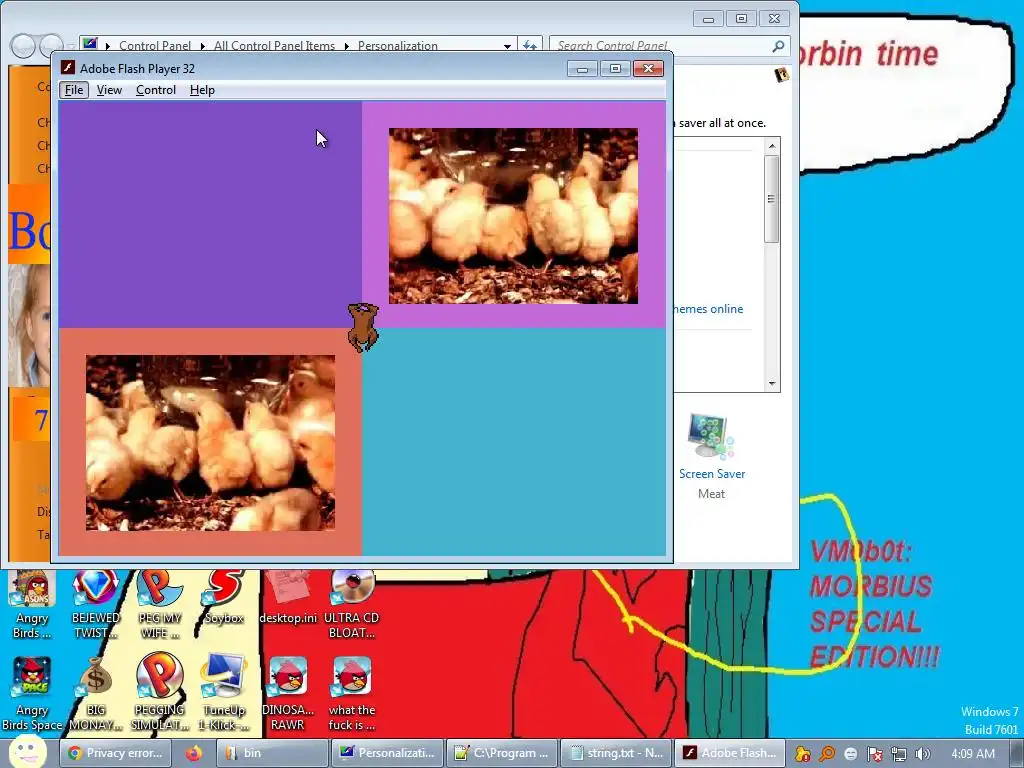Select the ULTRA CD BLOAT desktop icon

[x=351, y=605]
